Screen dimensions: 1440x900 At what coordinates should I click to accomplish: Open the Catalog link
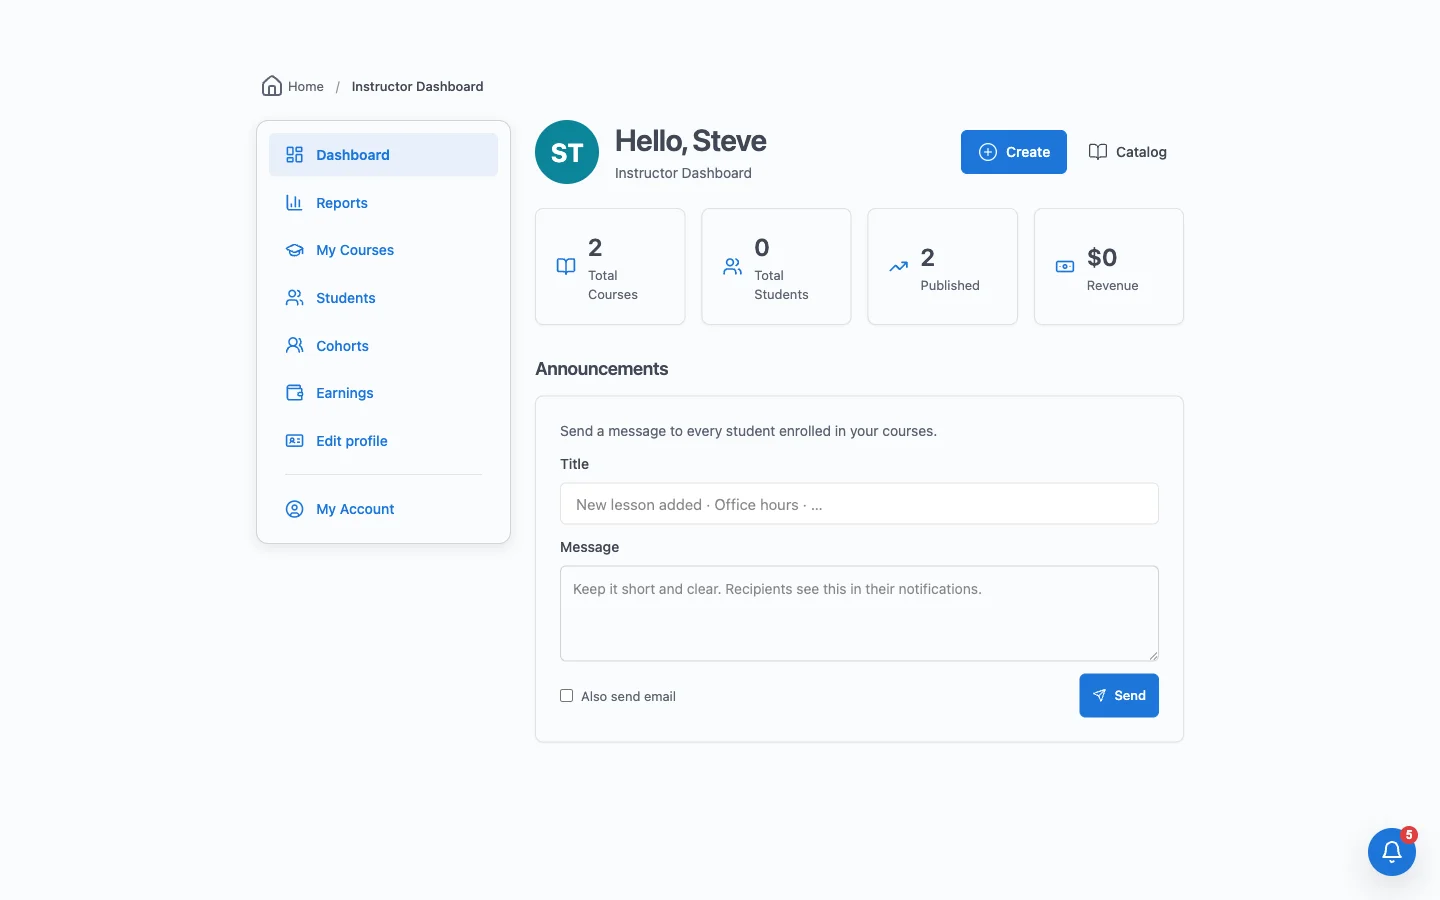[x=1127, y=152]
